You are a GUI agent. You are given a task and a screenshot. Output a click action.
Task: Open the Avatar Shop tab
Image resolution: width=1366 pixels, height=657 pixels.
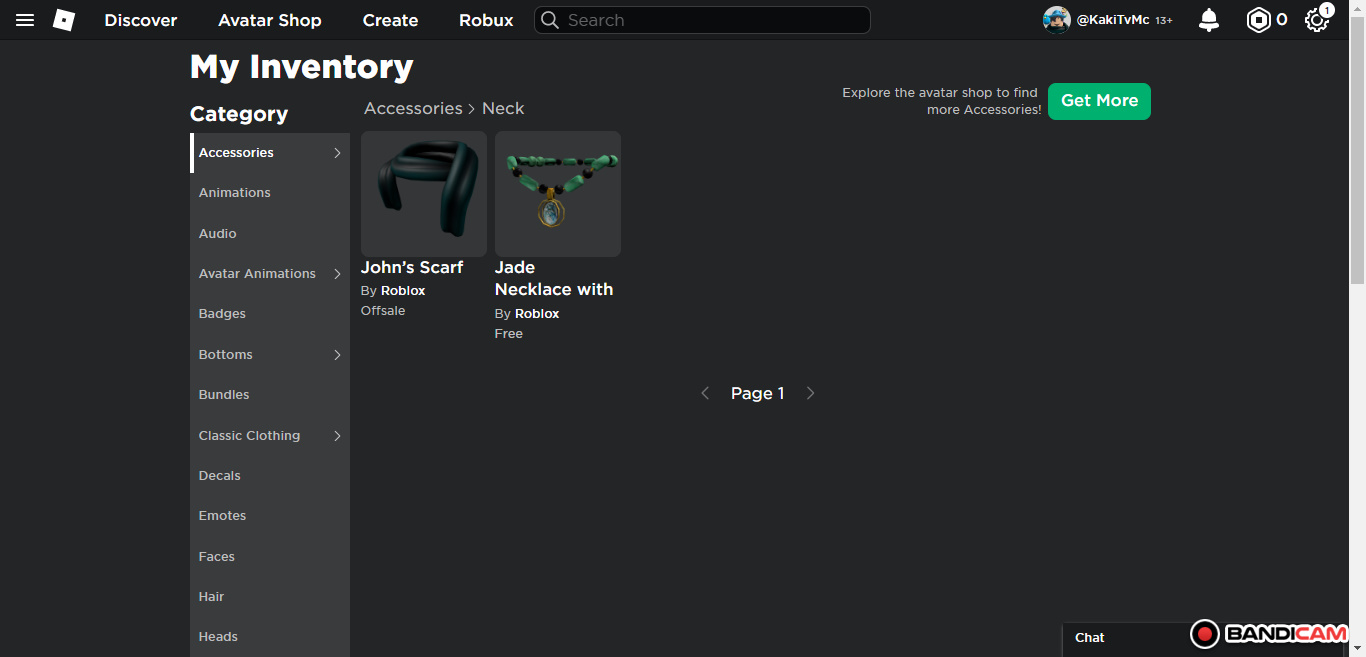[x=270, y=20]
